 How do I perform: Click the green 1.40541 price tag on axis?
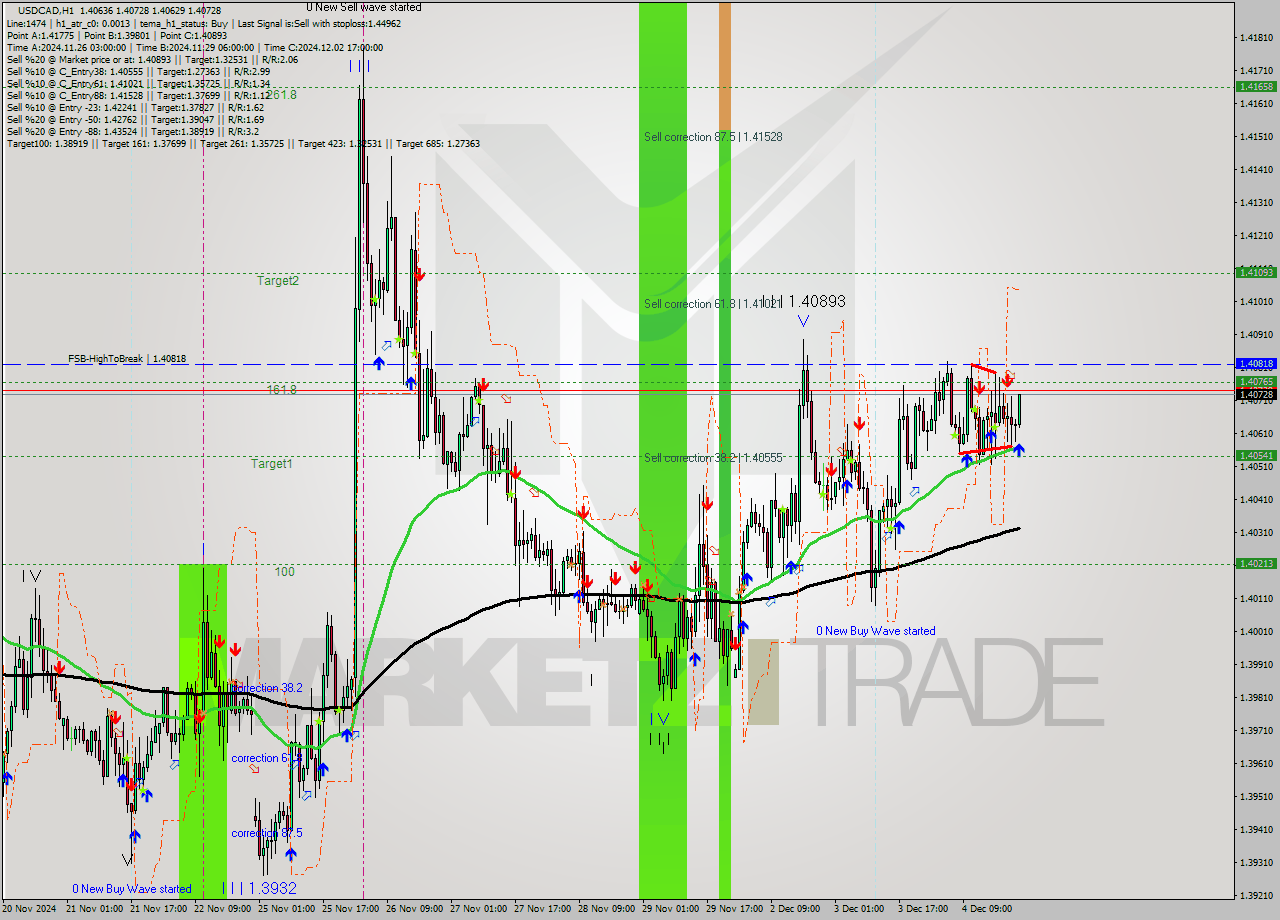coord(1256,455)
